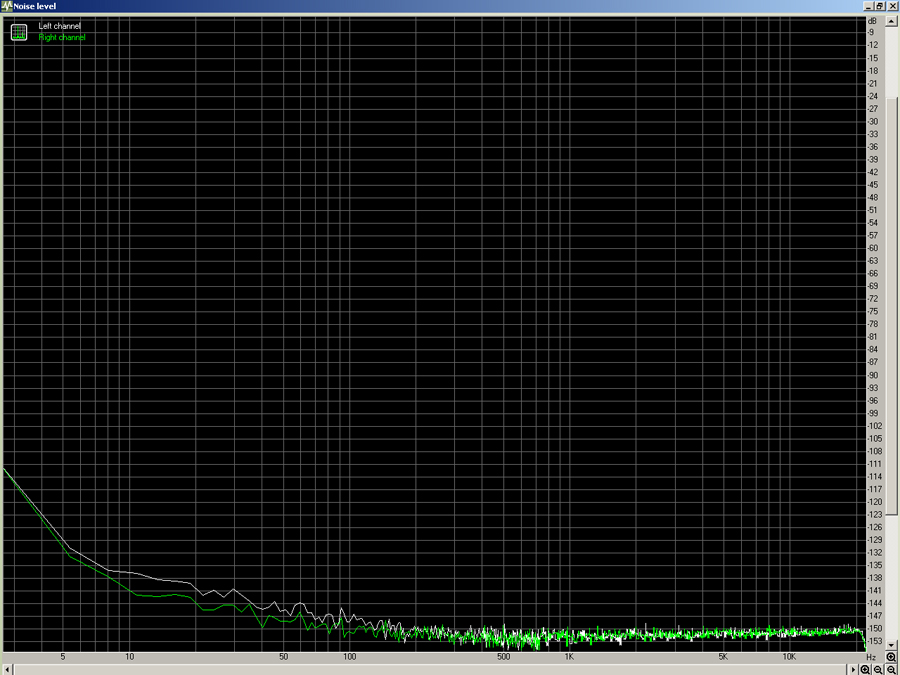Minimize the Noise level window
The width and height of the screenshot is (900, 675).
[x=869, y=6]
